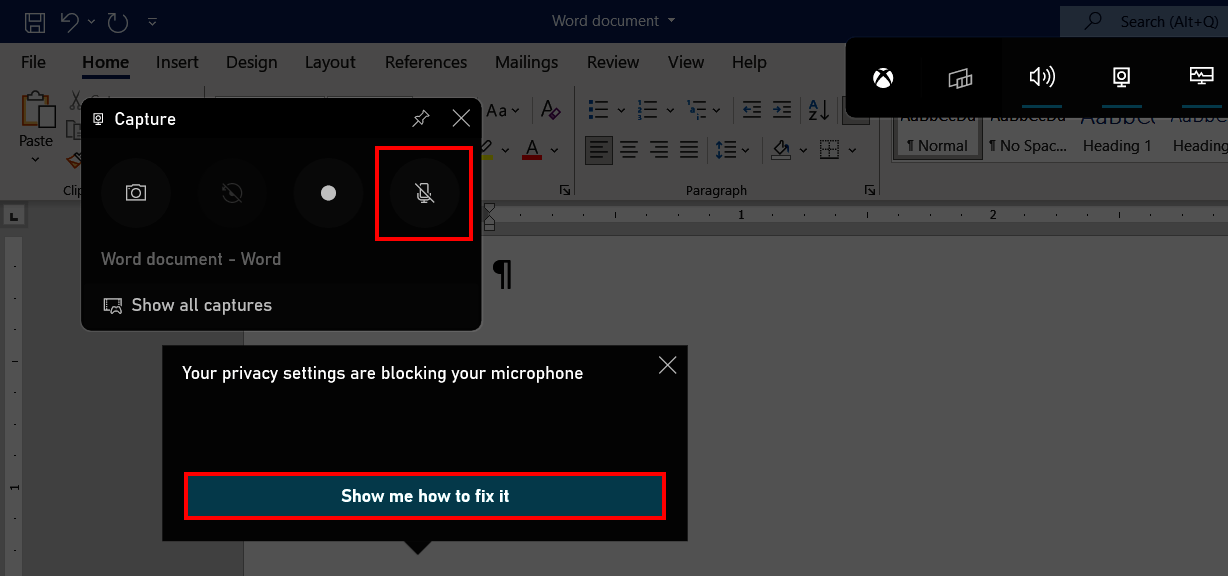The width and height of the screenshot is (1228, 576).
Task: Toggle center text alignment
Action: point(628,149)
